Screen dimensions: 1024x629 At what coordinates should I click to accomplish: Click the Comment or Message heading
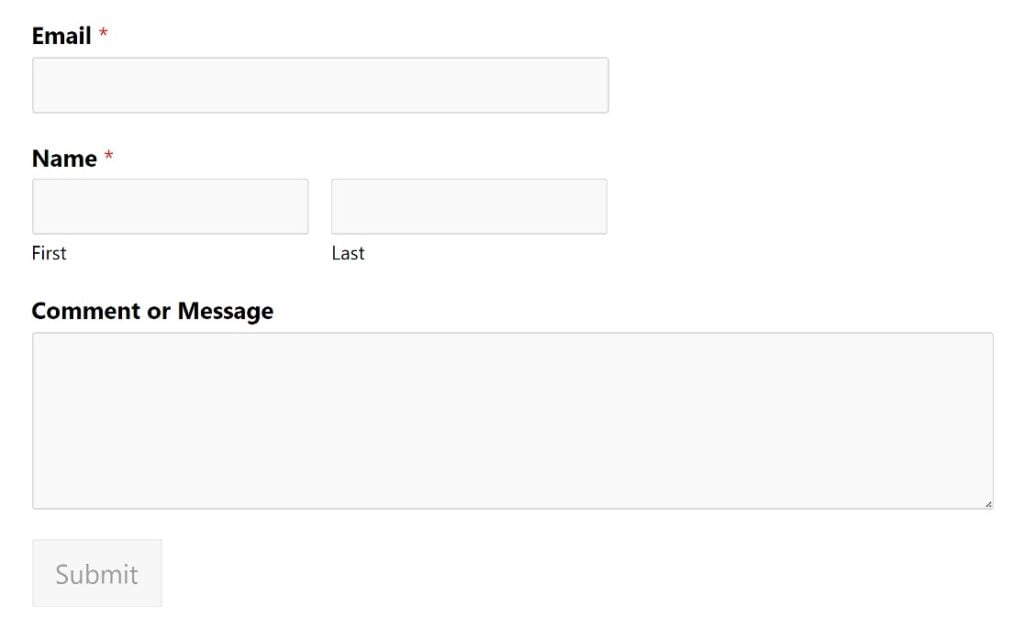(153, 311)
